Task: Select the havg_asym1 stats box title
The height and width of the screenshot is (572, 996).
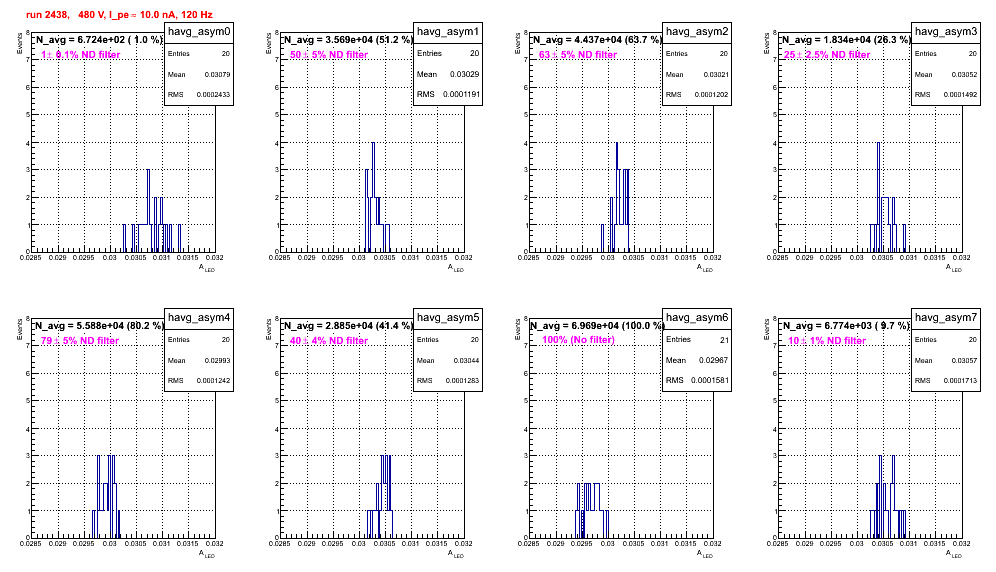Action: [x=448, y=32]
